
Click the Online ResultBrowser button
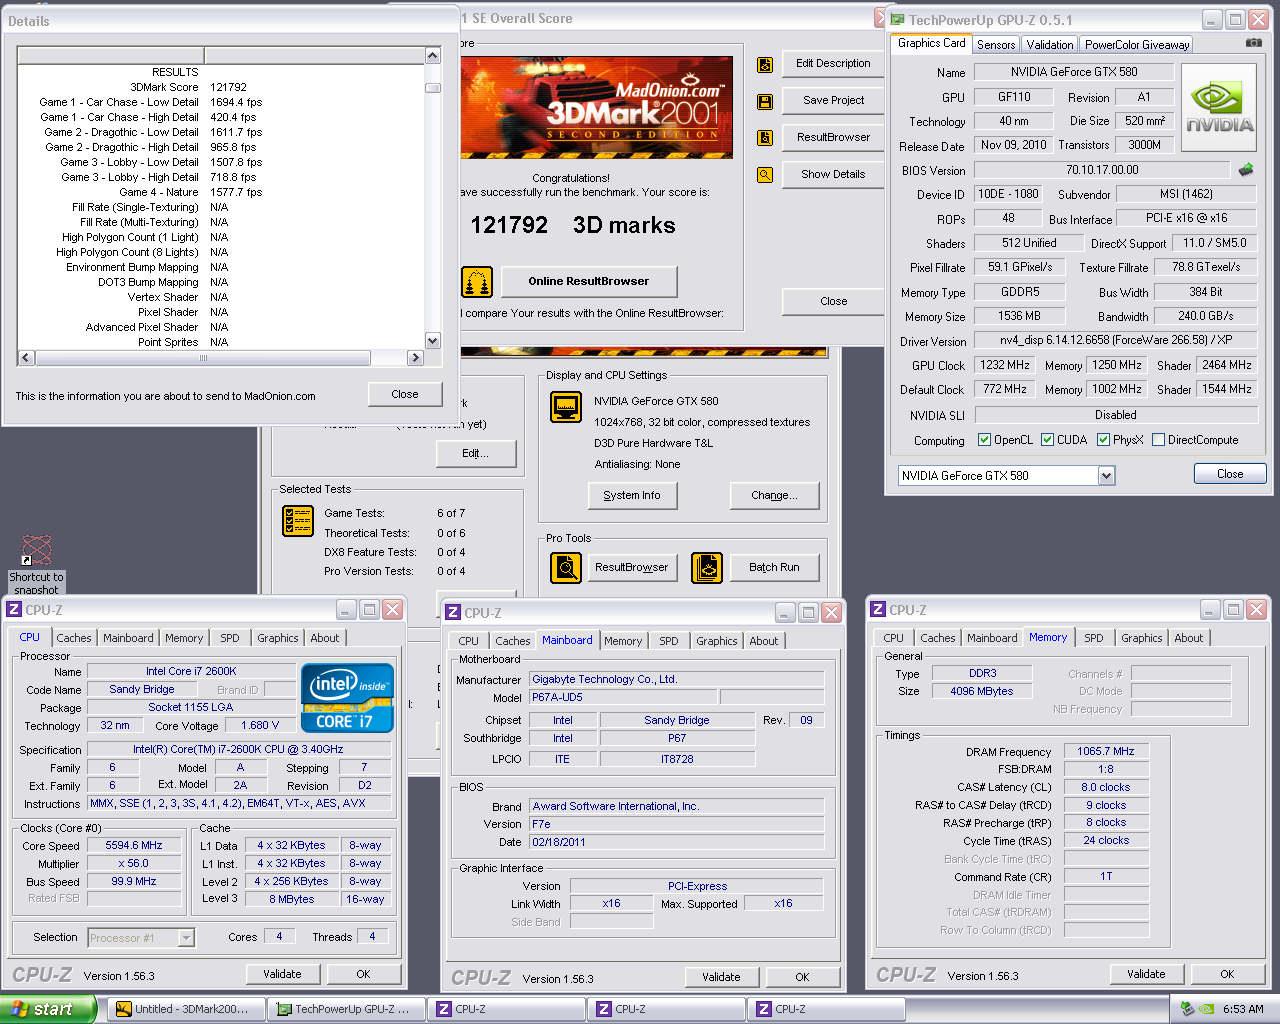588,282
